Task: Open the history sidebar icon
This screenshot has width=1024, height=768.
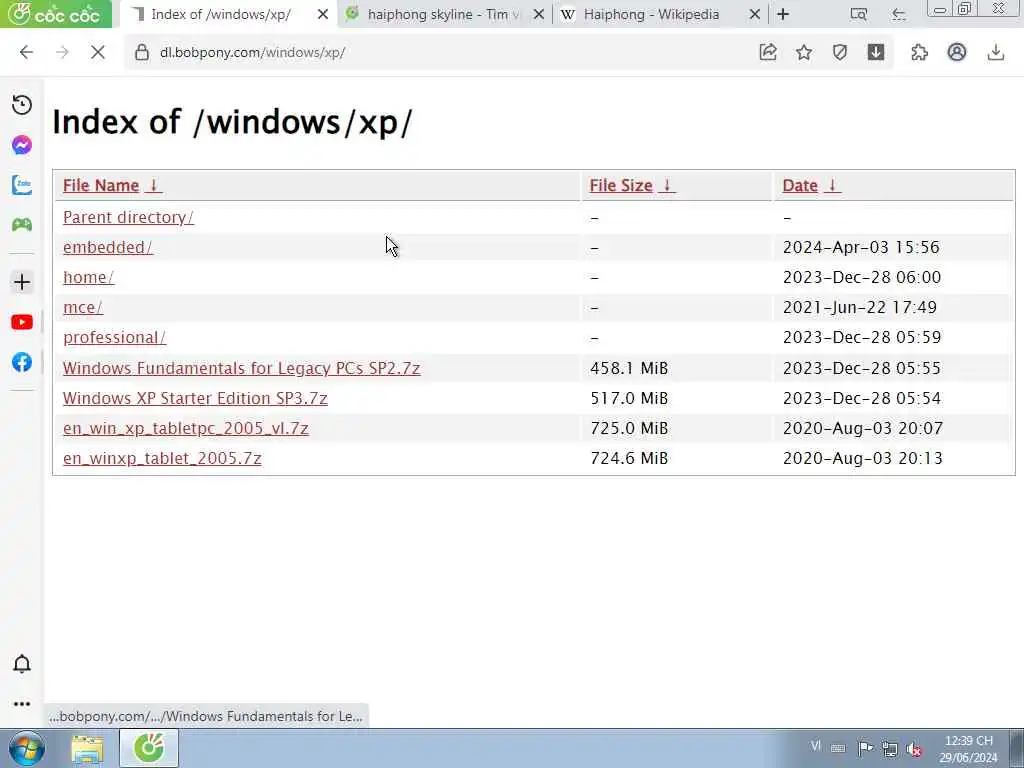Action: click(22, 105)
